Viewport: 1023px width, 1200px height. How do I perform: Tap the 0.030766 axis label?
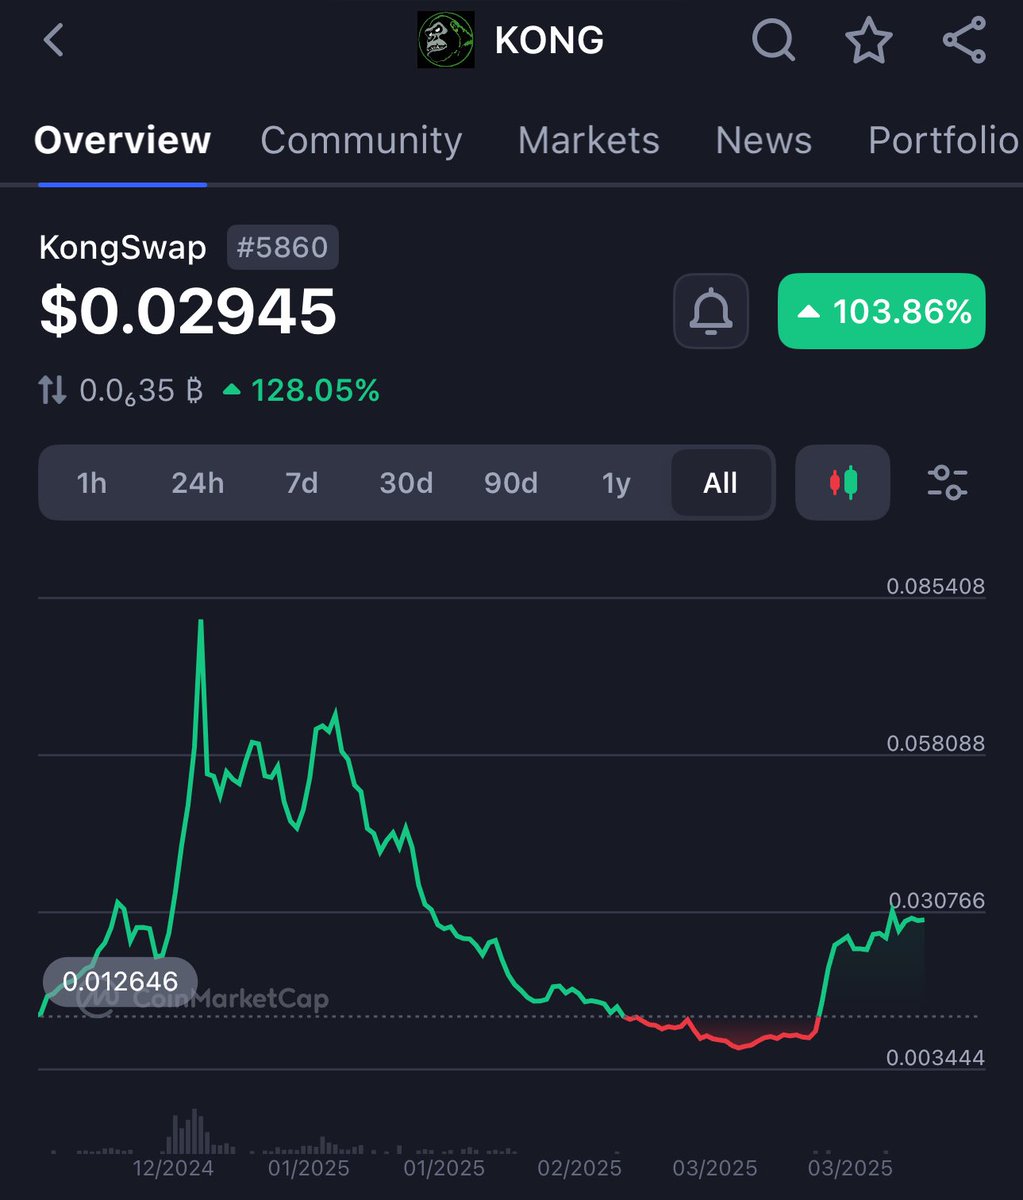pos(935,900)
